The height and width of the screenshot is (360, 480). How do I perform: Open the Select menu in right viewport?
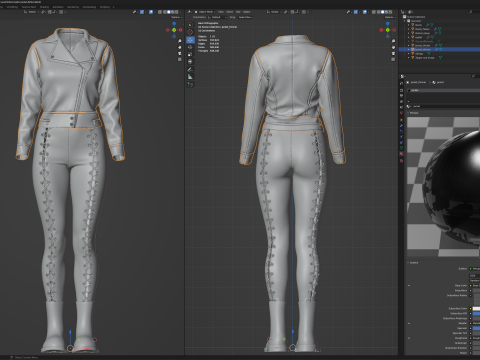[x=230, y=12]
